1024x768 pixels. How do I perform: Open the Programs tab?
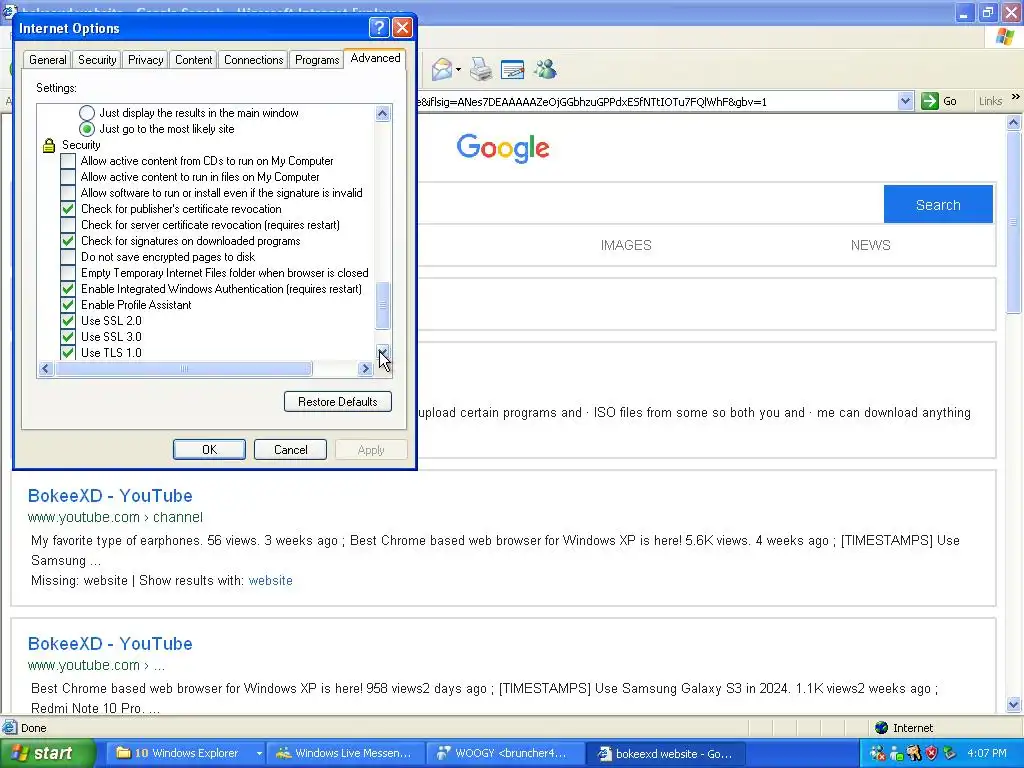pyautogui.click(x=317, y=59)
